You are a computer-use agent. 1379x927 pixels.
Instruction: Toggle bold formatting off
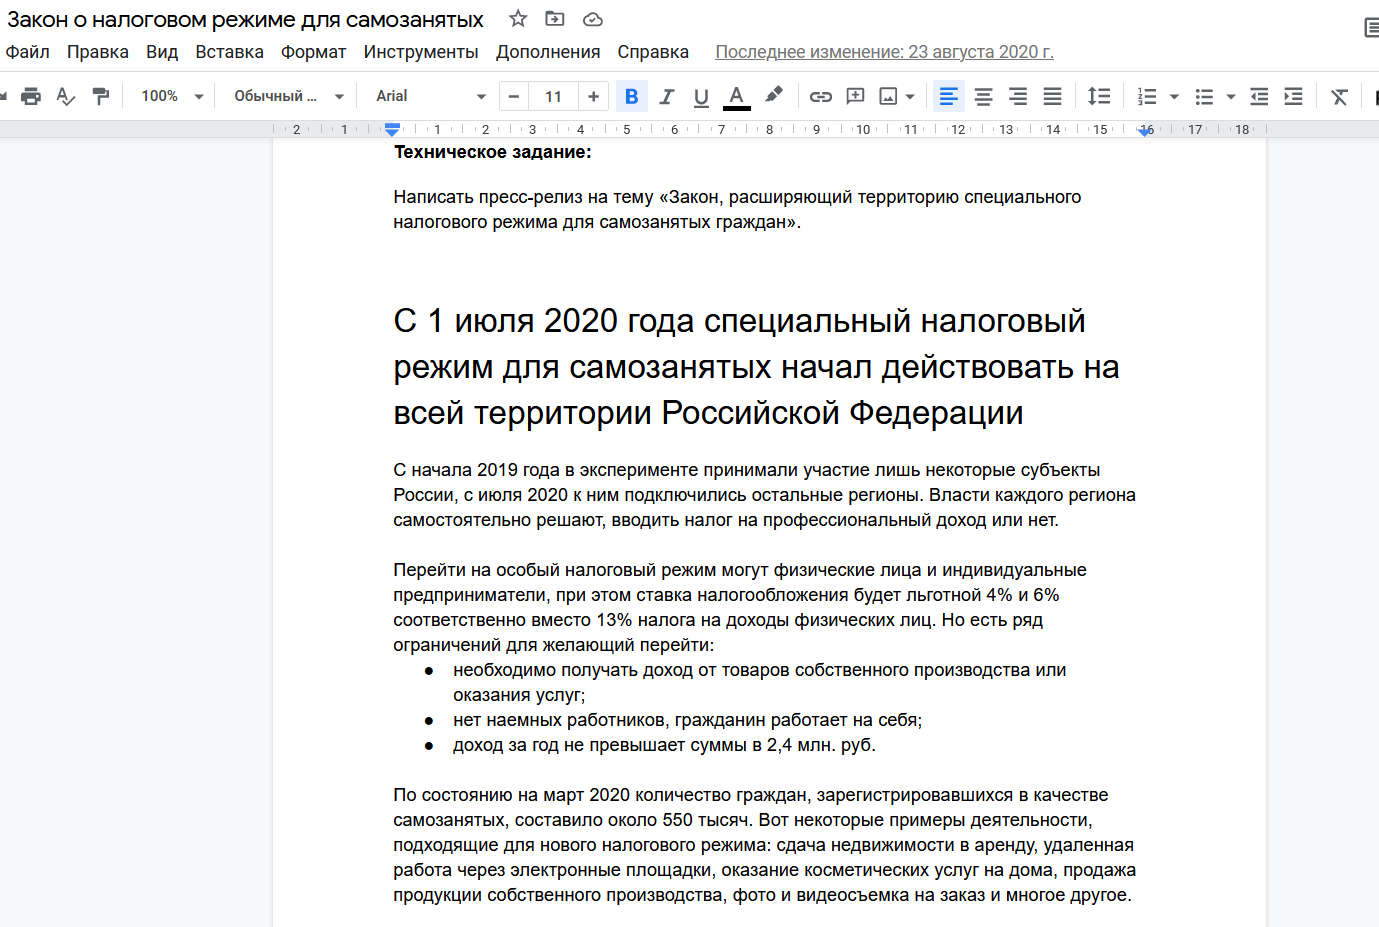point(632,96)
